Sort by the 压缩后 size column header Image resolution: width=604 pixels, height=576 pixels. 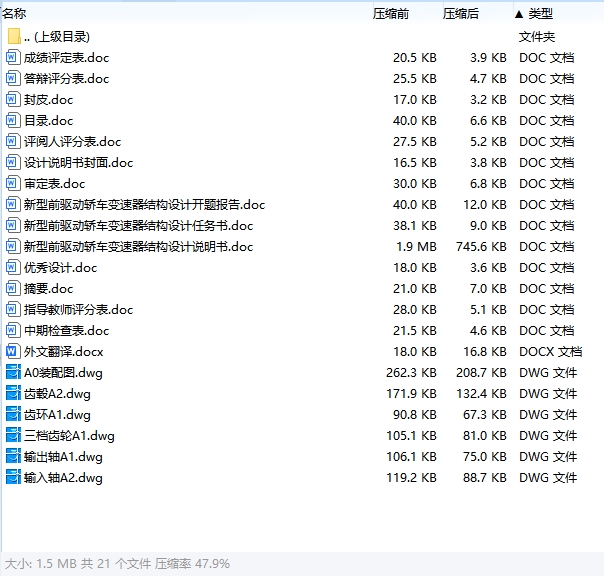[461, 14]
